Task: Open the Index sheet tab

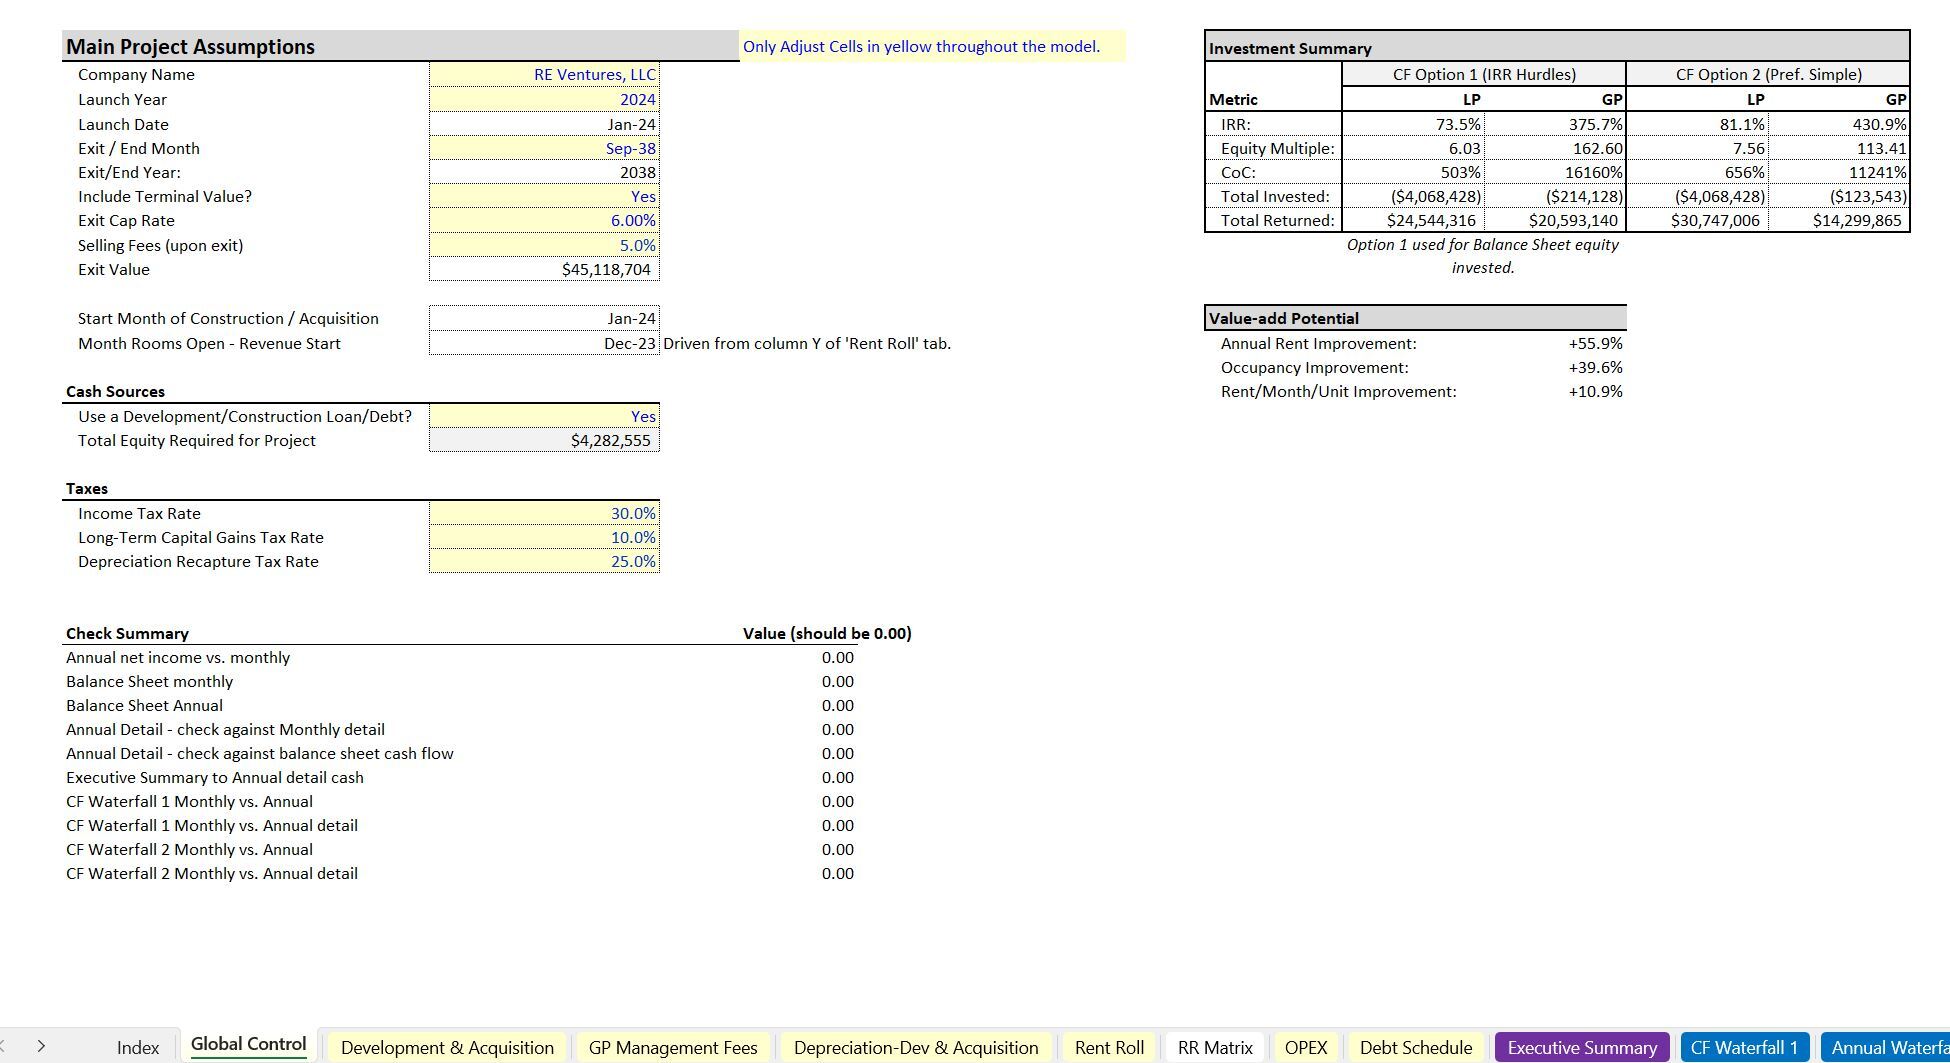Action: pyautogui.click(x=137, y=1047)
